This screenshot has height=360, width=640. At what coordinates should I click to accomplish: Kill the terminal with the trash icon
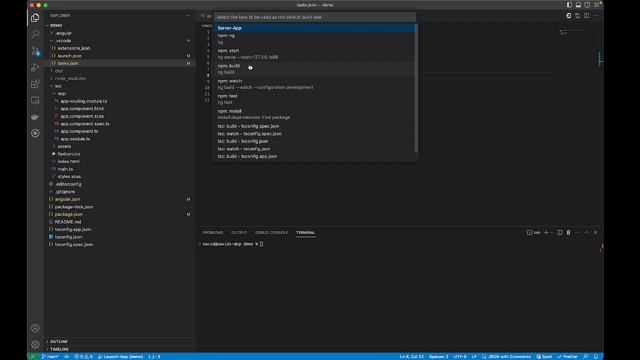[x=568, y=233]
